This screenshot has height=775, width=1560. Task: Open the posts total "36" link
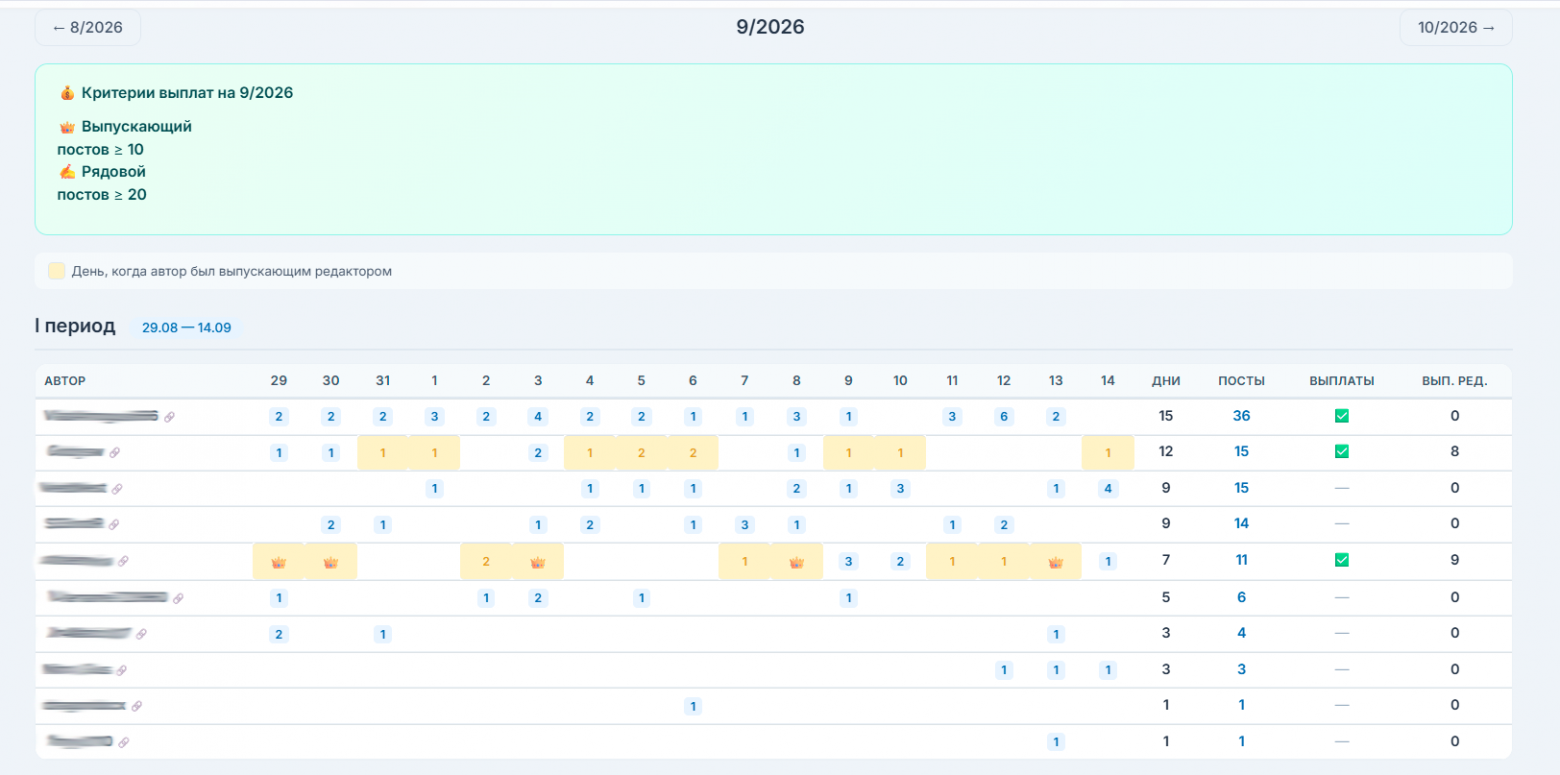click(1241, 416)
